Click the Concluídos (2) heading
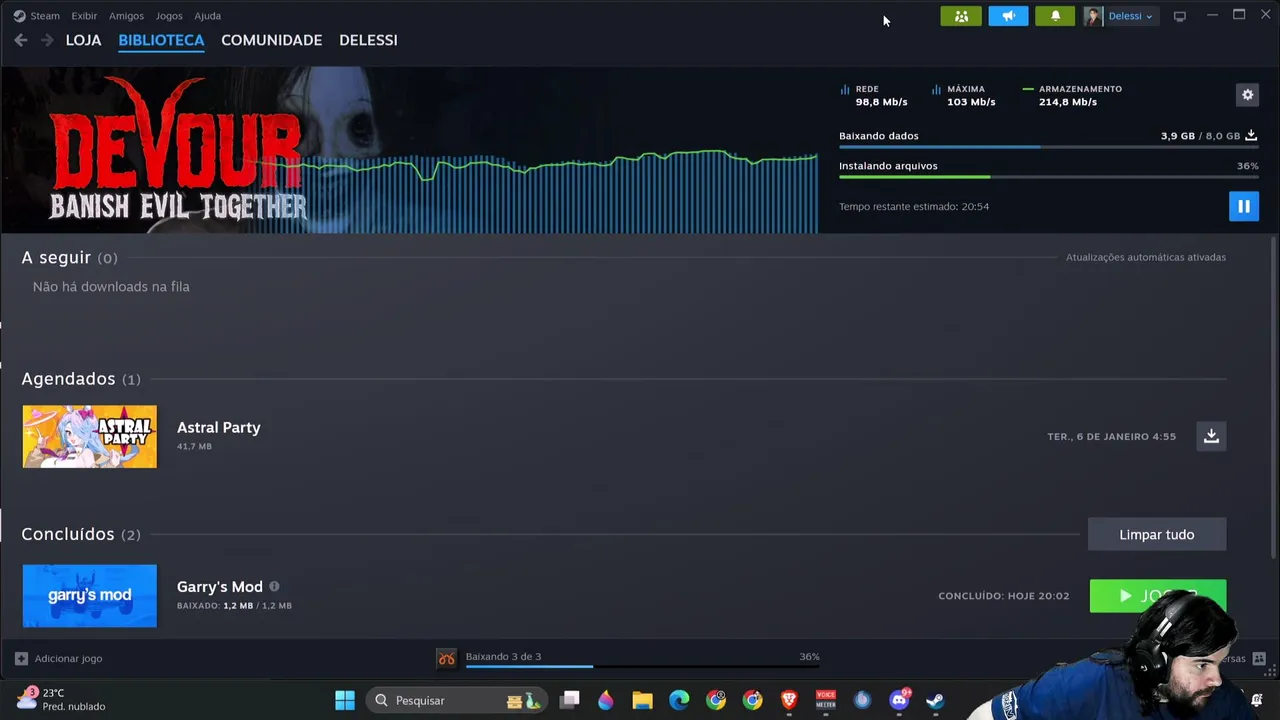 81,534
